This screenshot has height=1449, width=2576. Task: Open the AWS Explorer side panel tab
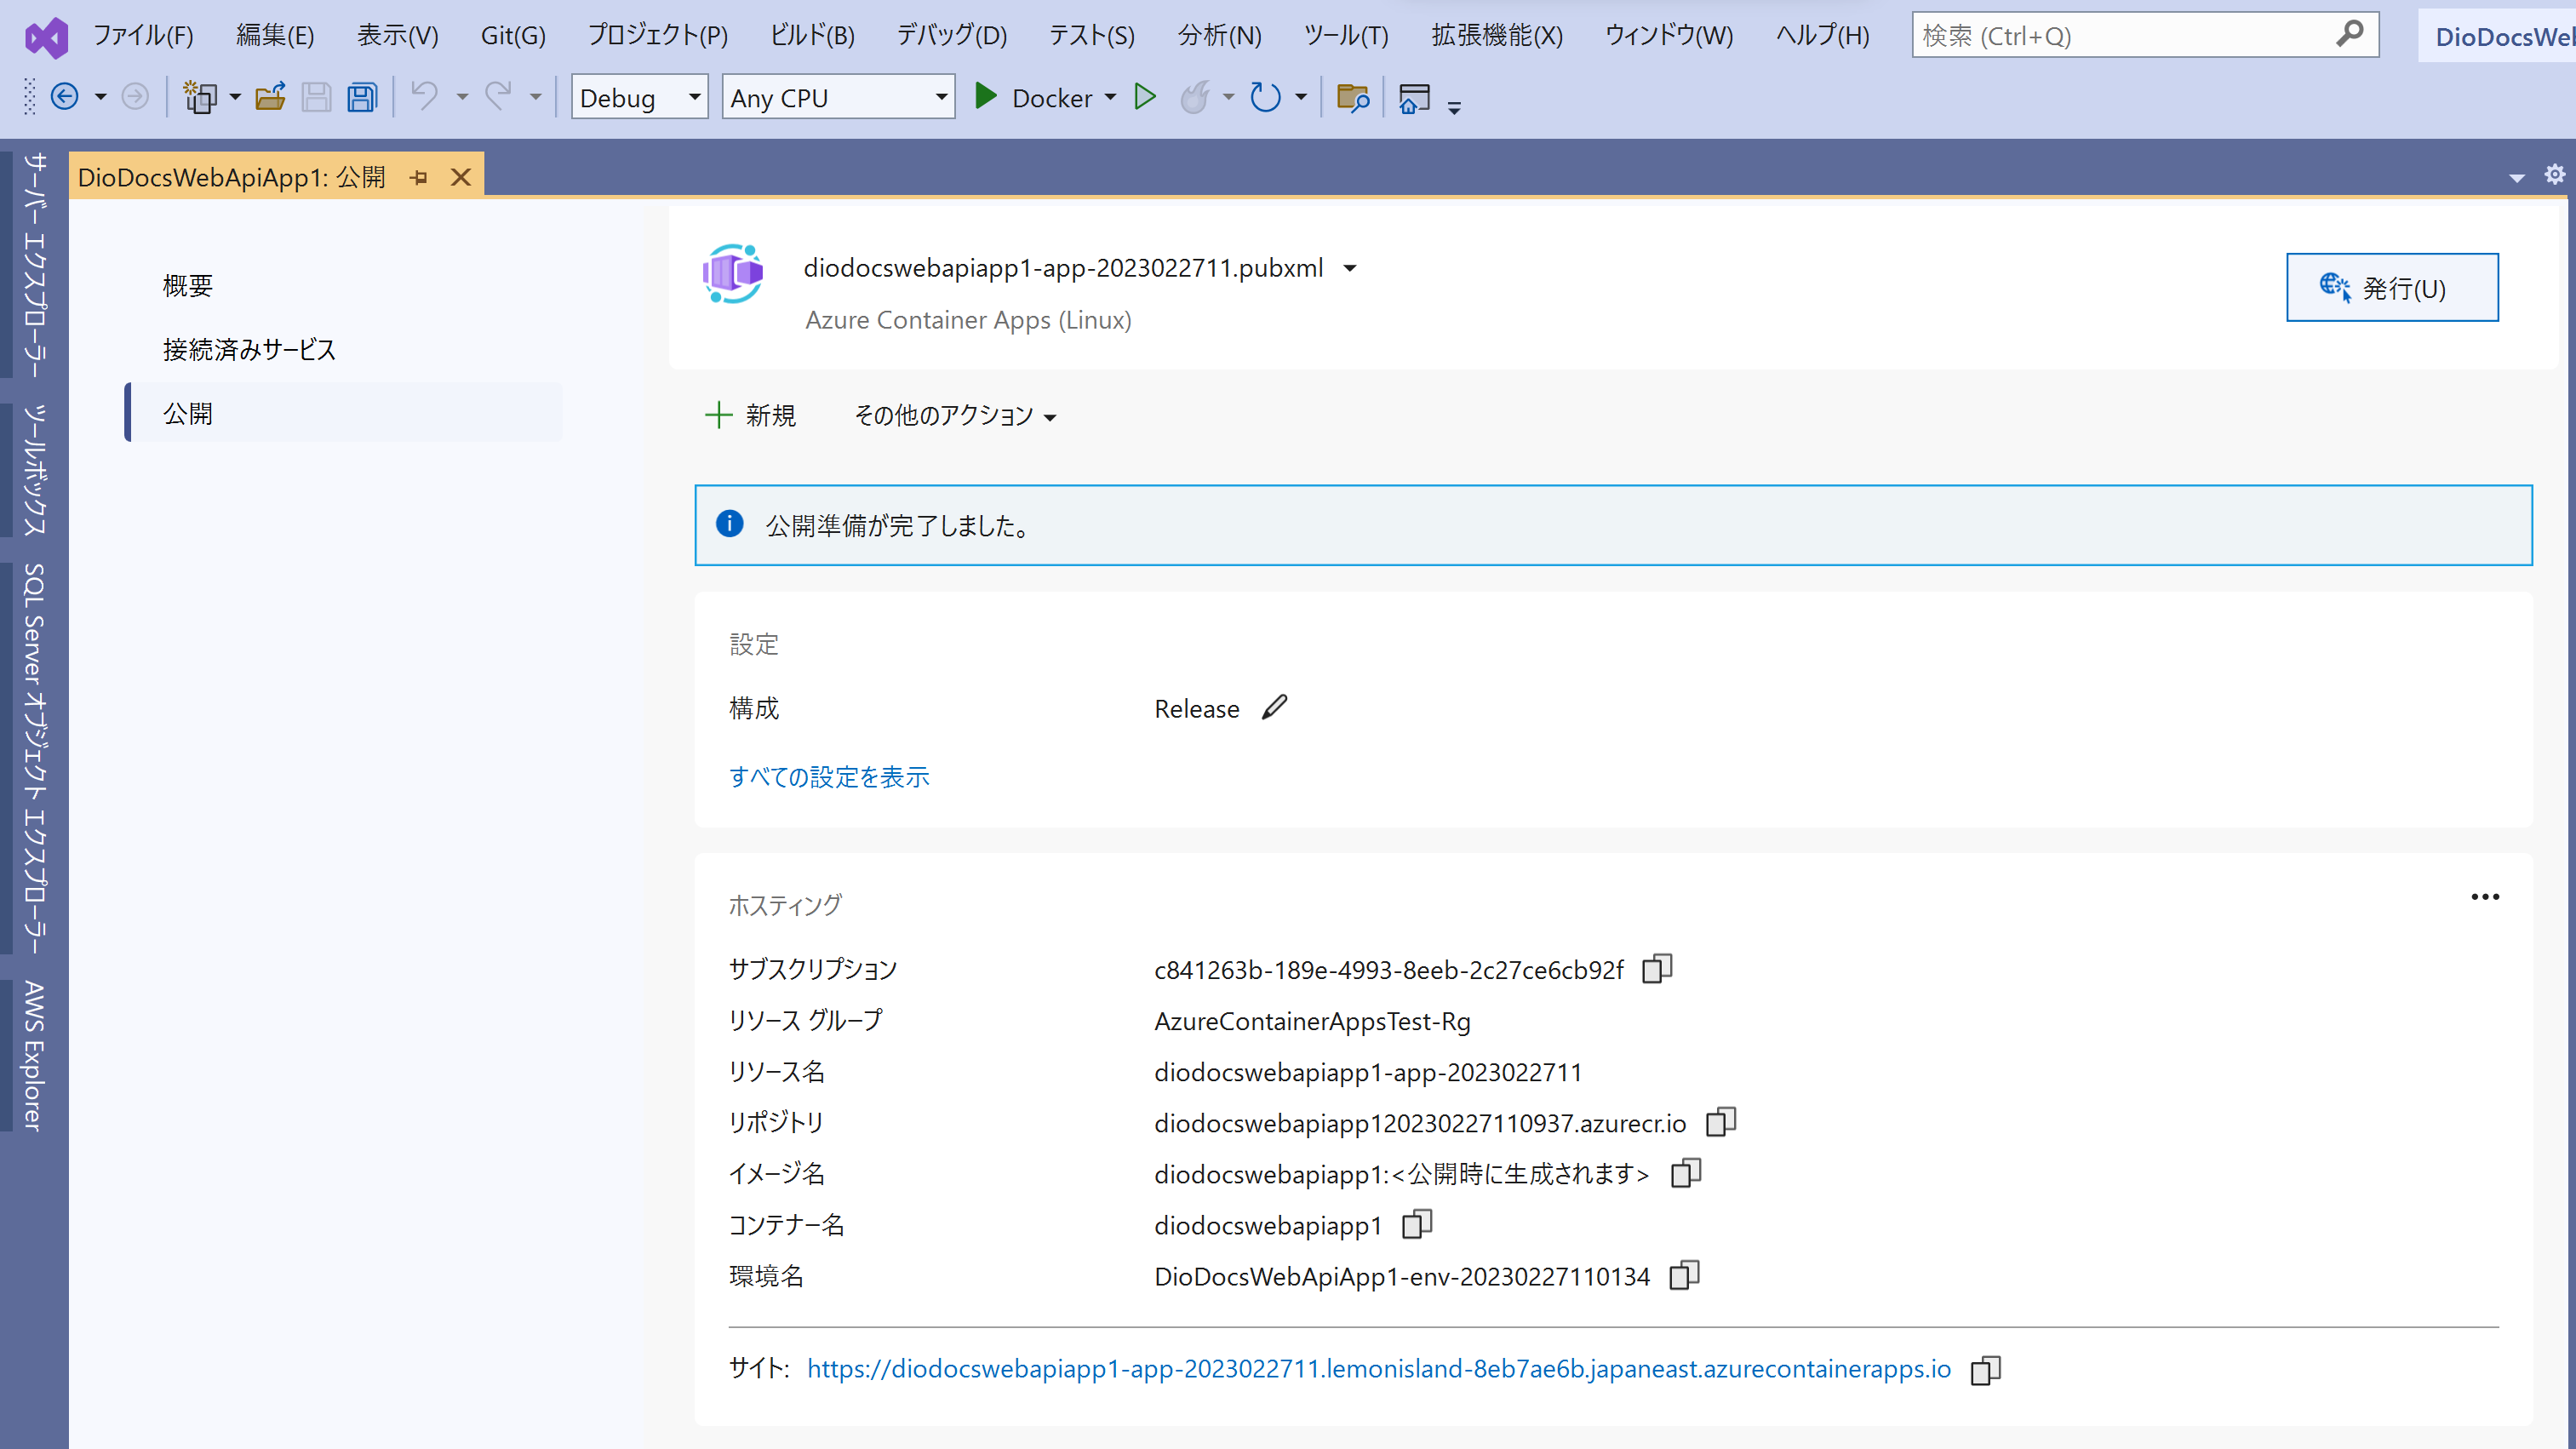coord(33,1055)
